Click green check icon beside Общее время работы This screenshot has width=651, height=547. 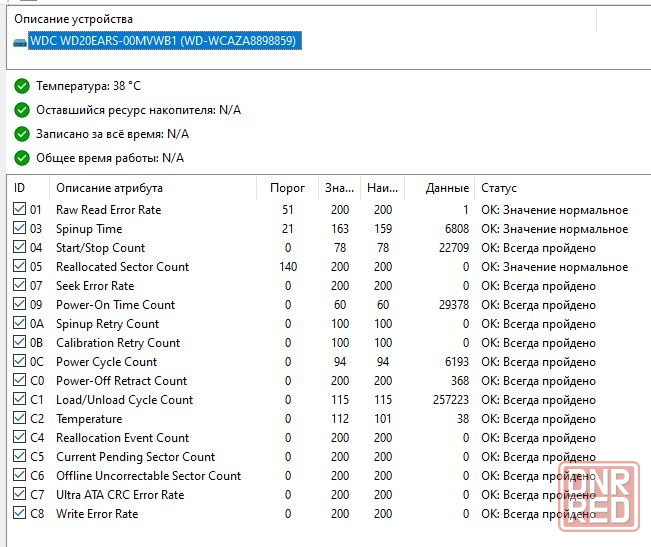point(22,158)
